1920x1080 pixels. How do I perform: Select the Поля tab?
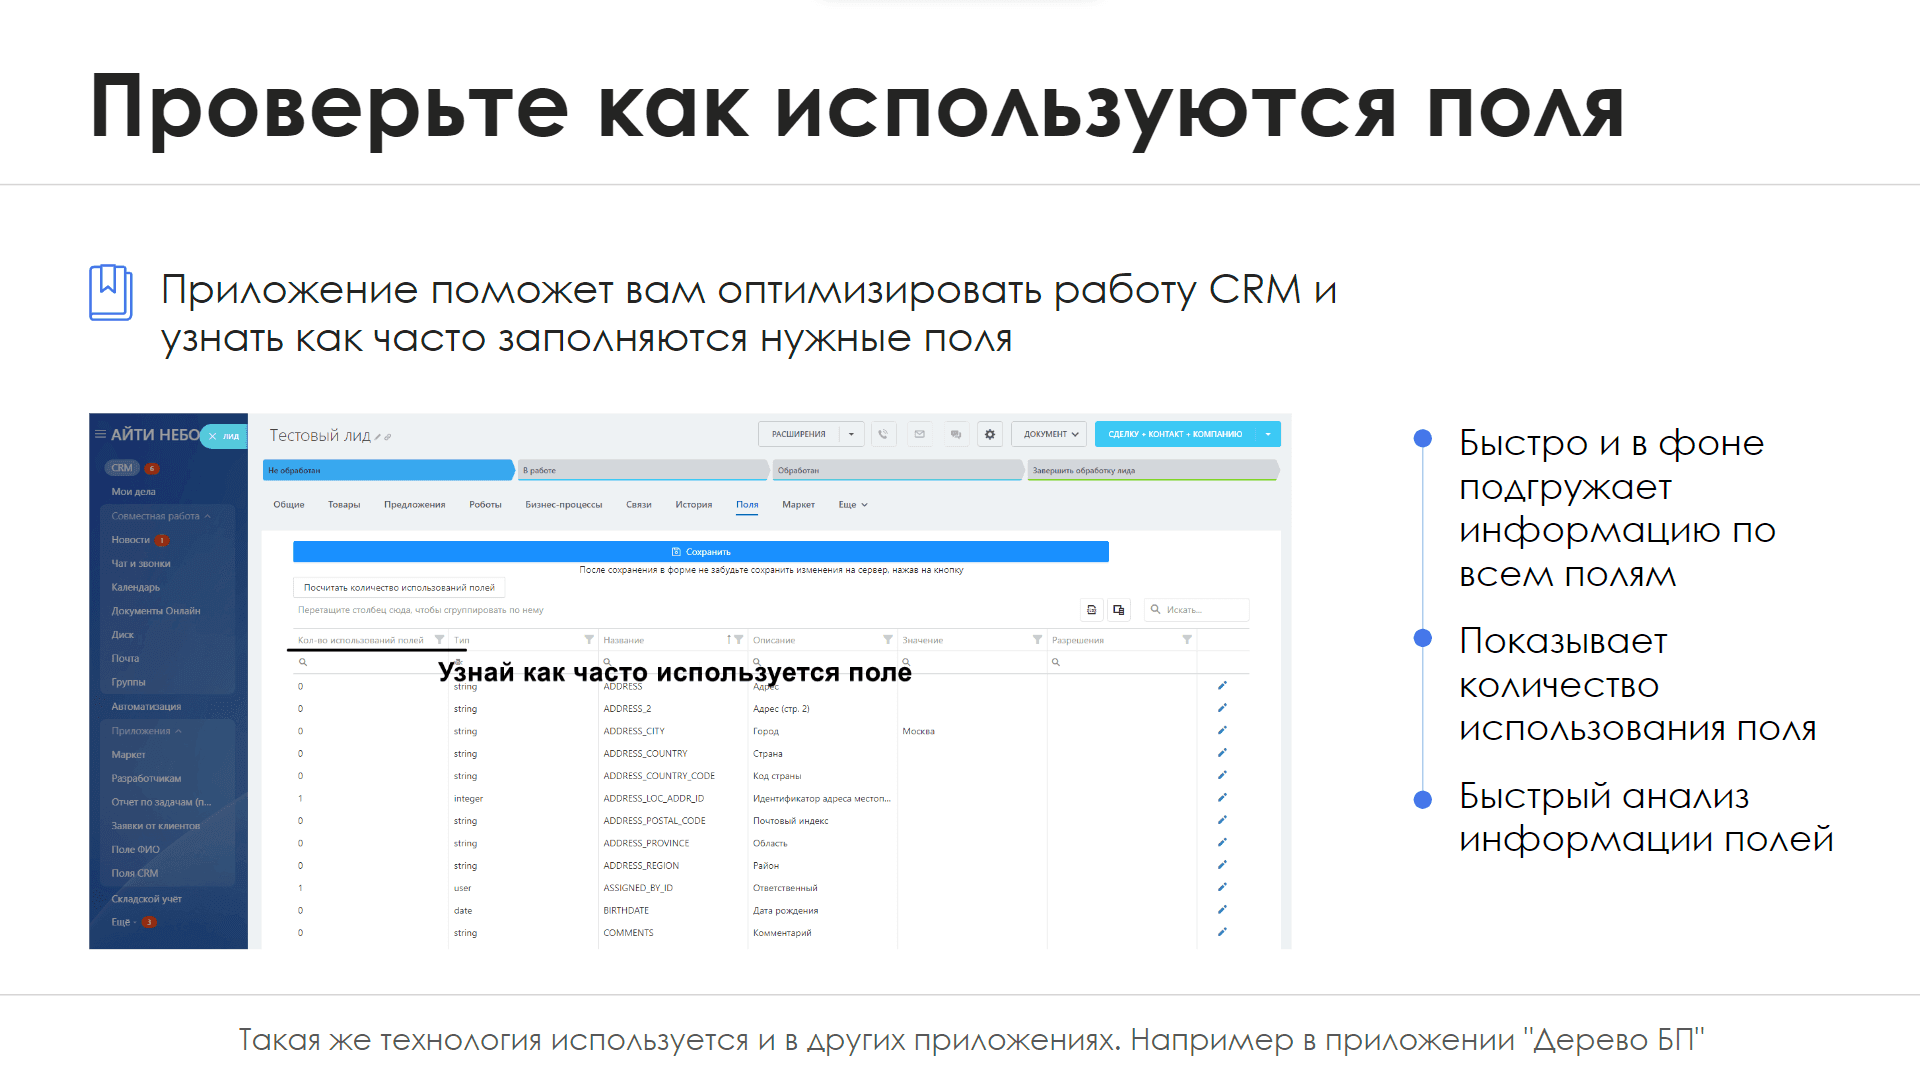pos(747,505)
